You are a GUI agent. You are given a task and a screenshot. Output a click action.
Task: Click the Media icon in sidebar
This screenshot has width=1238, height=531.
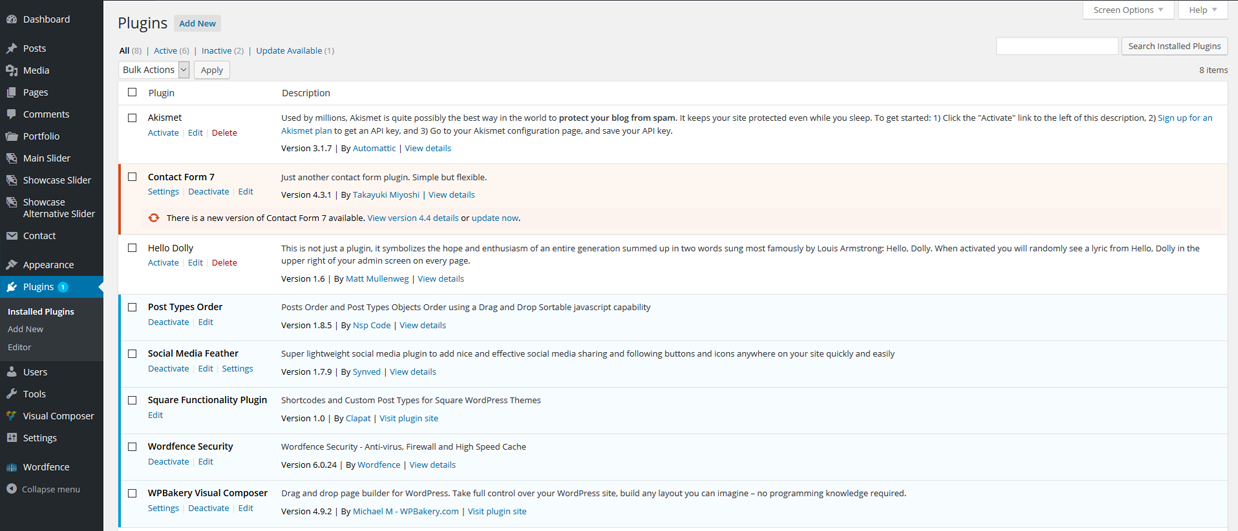[x=12, y=70]
